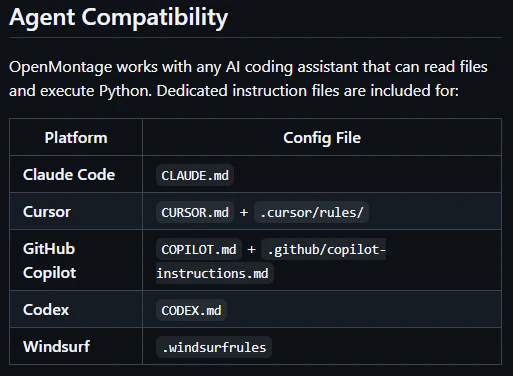The height and width of the screenshot is (376, 513).
Task: Click the GitHub Copilot platform cell
Action: click(76, 260)
